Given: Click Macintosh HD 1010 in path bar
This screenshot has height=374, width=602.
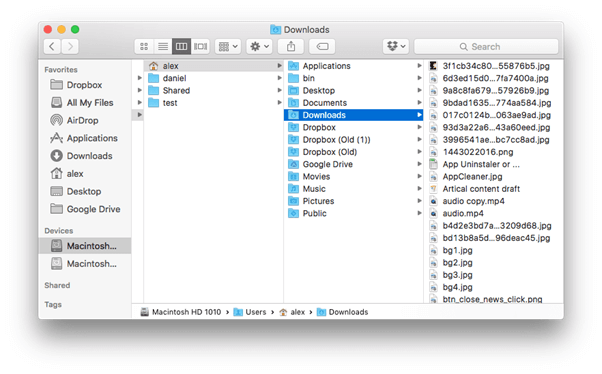Looking at the screenshot, I should click(181, 312).
